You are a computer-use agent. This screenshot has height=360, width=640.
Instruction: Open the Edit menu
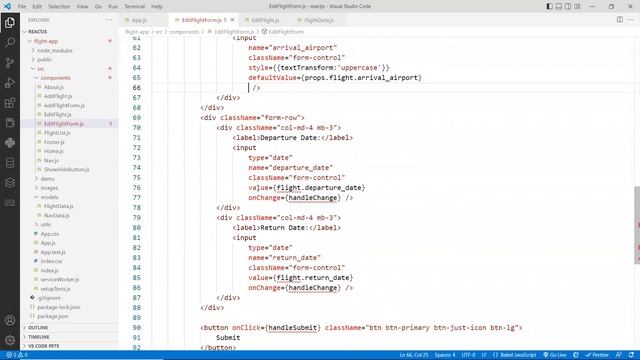[37, 7]
